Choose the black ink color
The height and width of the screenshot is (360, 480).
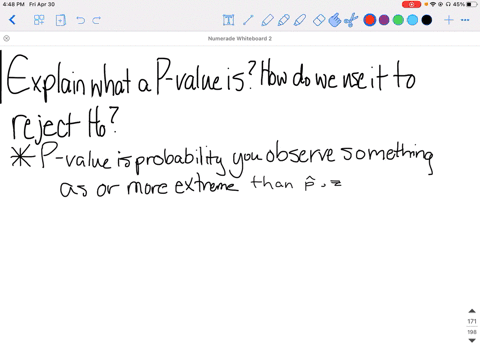click(x=427, y=20)
